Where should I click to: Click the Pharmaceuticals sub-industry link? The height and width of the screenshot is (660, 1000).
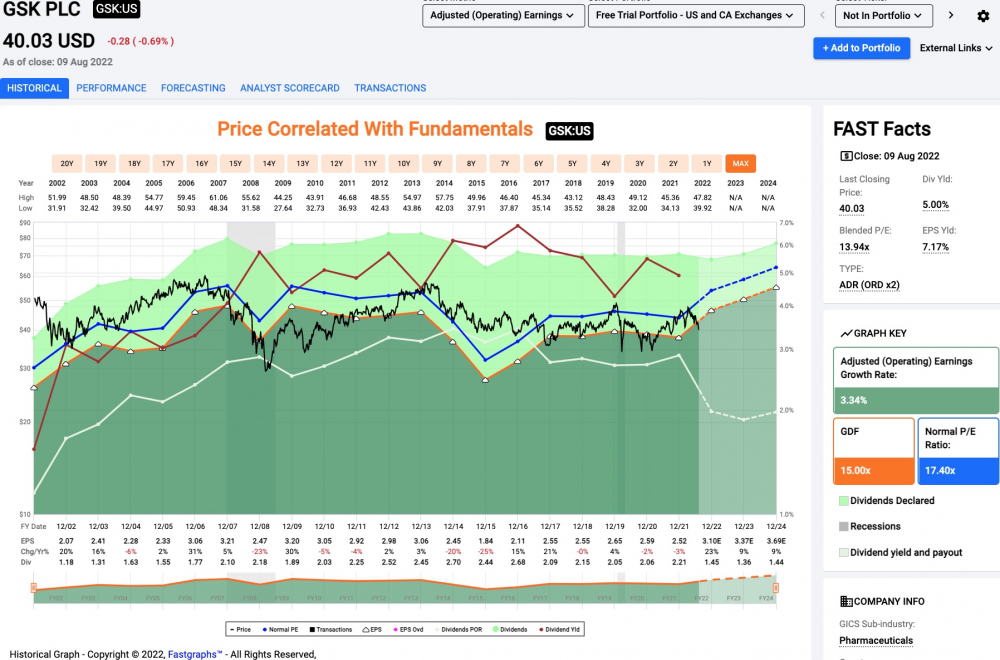coord(876,640)
